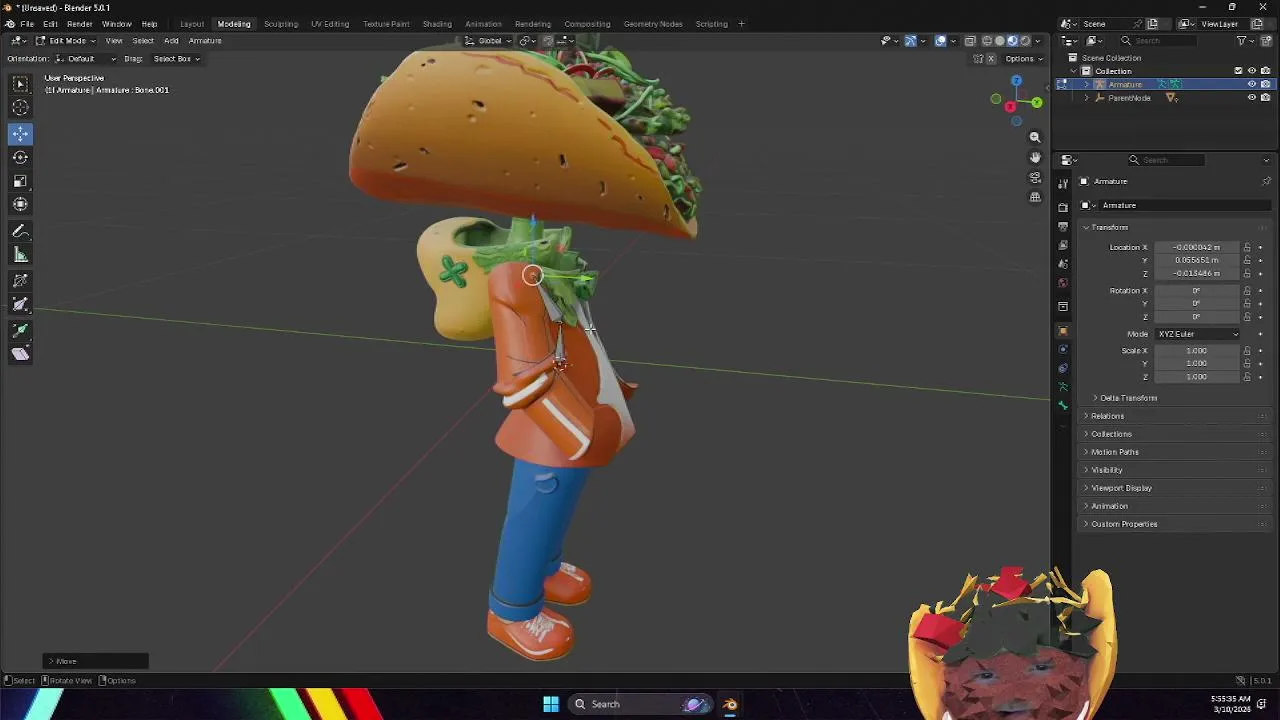Hide the ParentNode object with its eye icon
This screenshot has width=1280, height=720.
(1251, 98)
